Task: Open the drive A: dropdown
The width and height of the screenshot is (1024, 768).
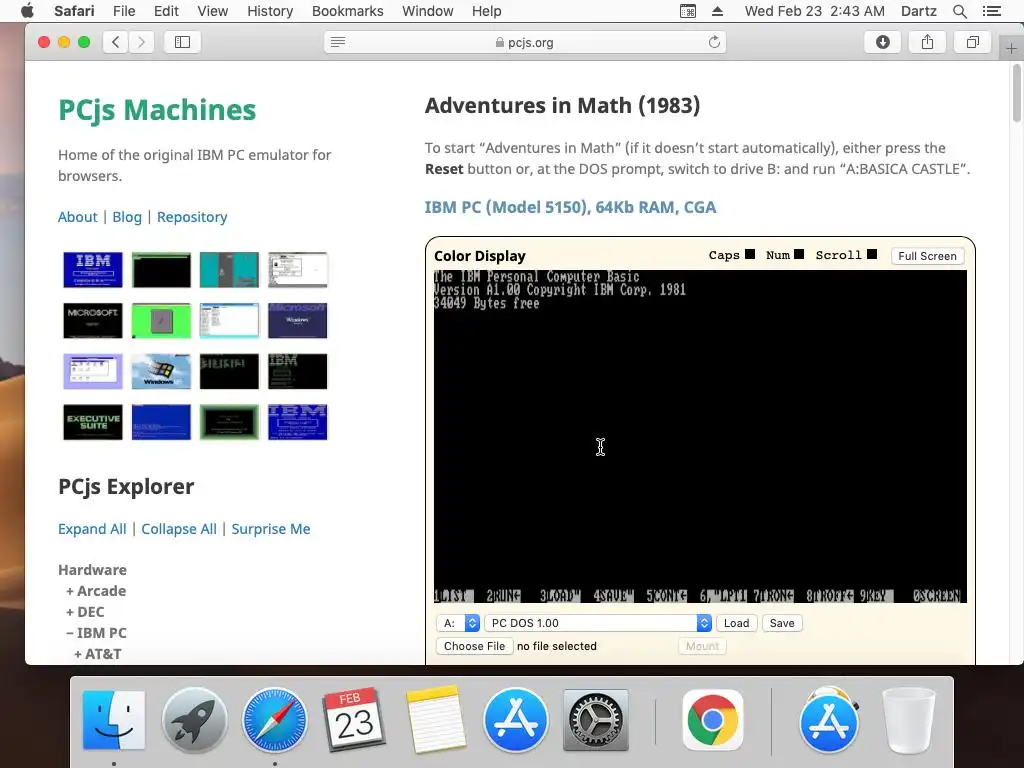Action: pyautogui.click(x=458, y=623)
